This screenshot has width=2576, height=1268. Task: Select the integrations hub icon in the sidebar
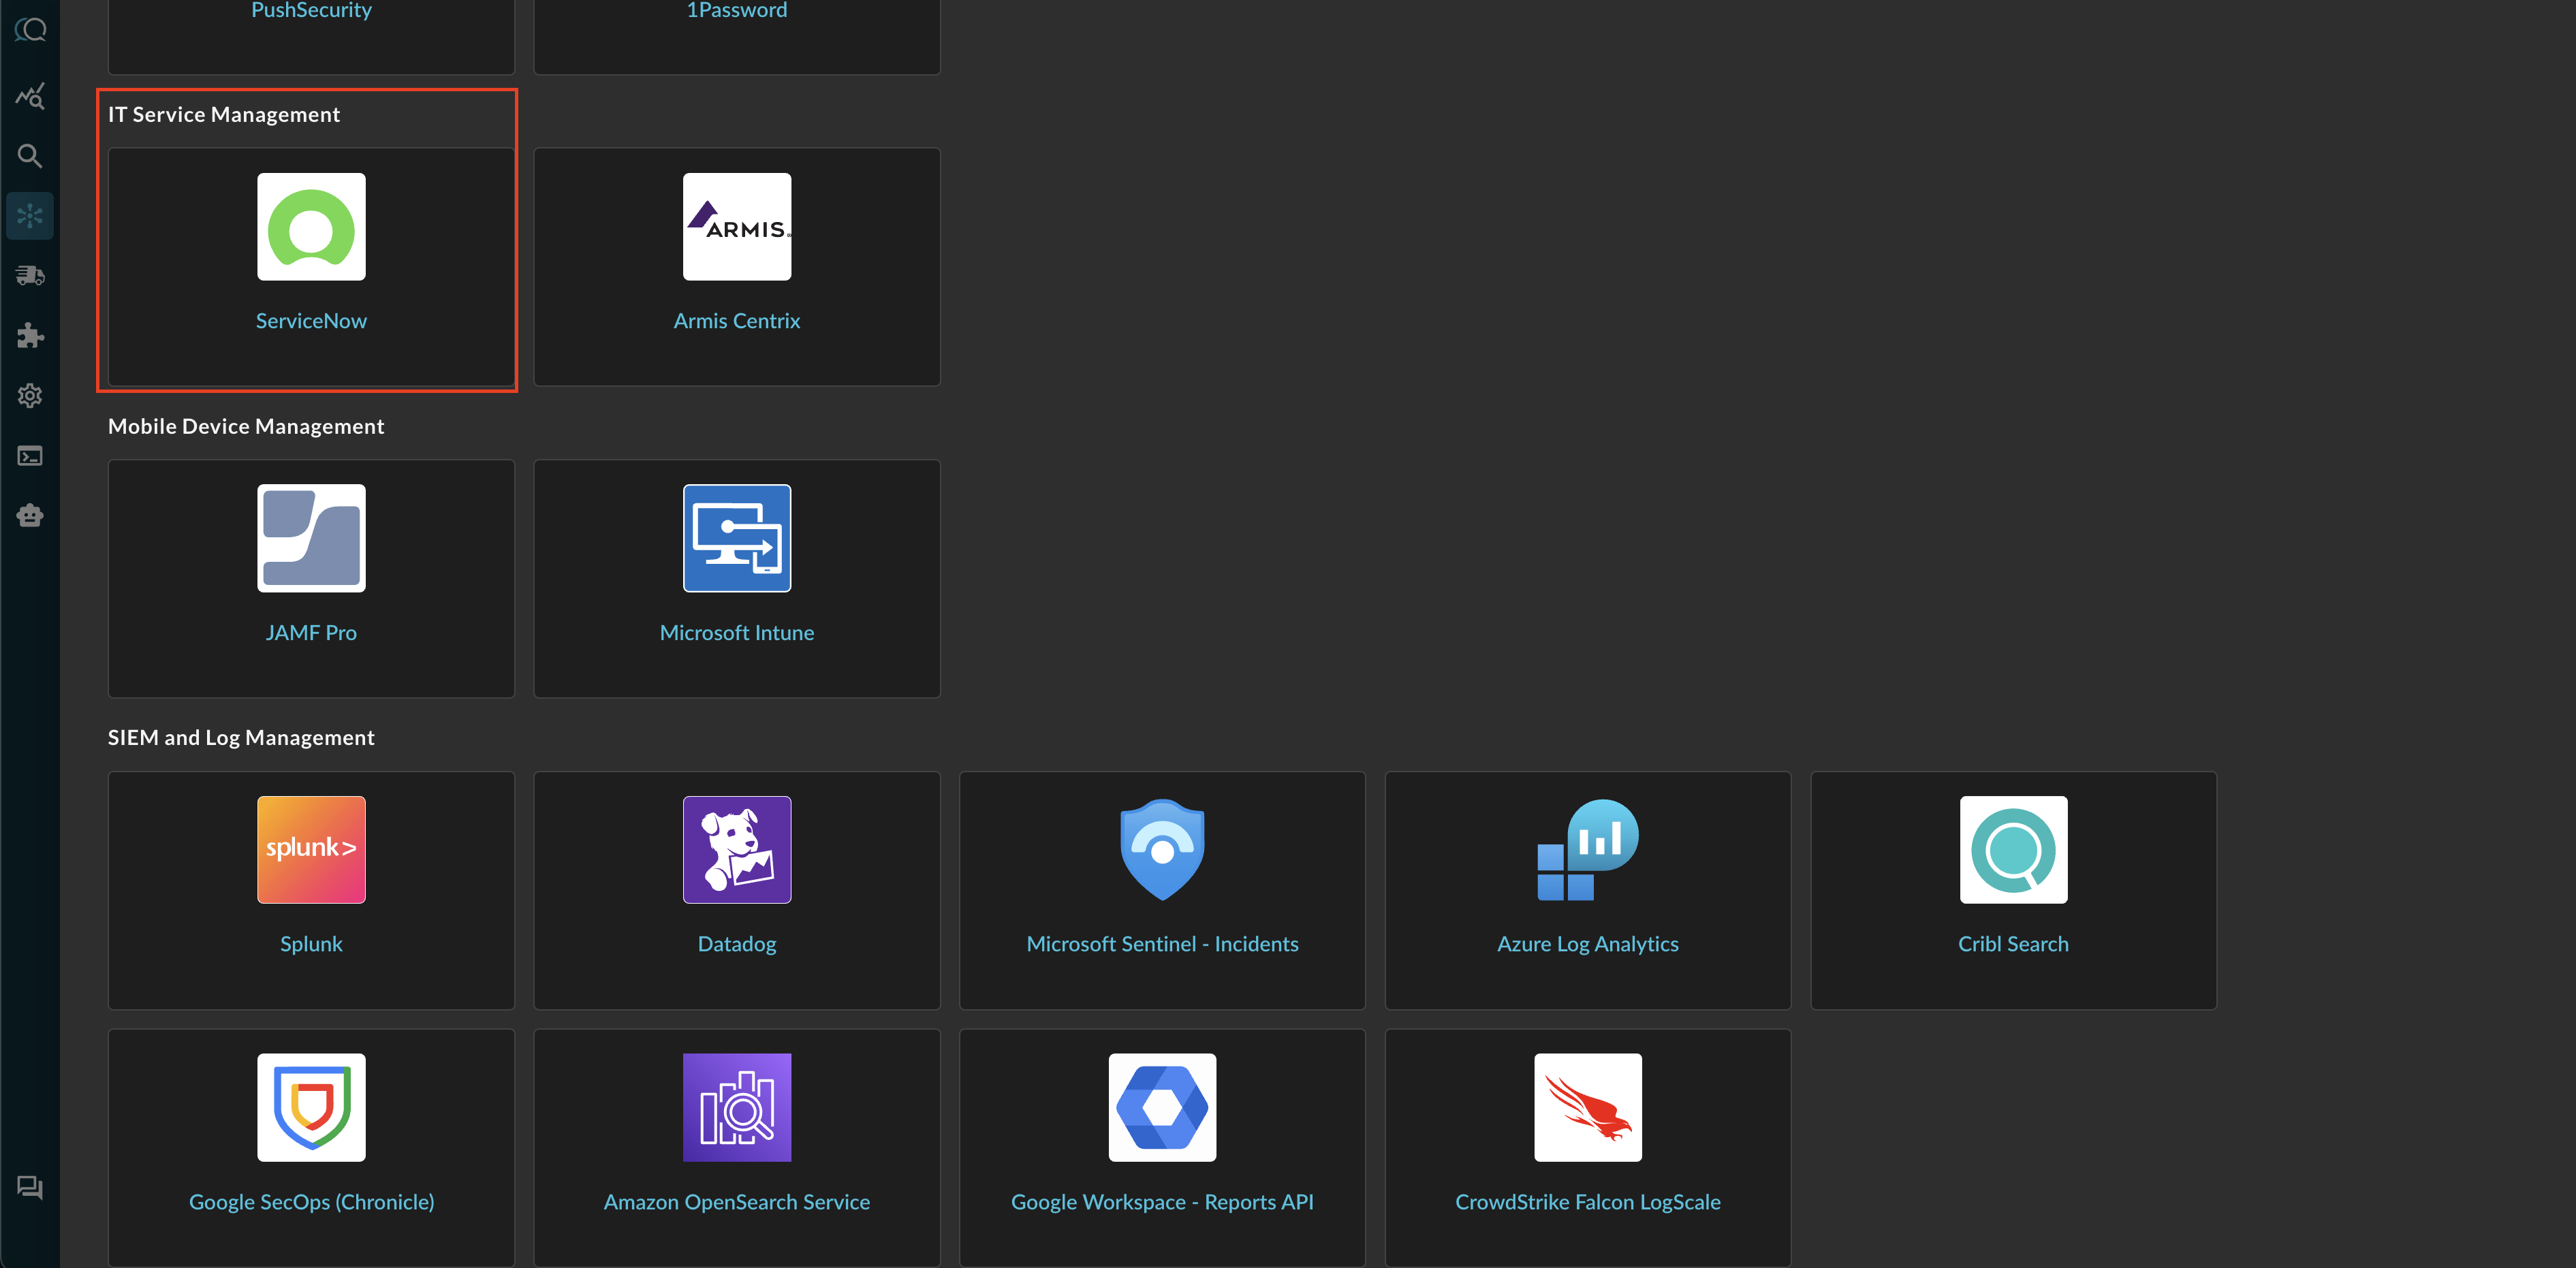[x=30, y=216]
